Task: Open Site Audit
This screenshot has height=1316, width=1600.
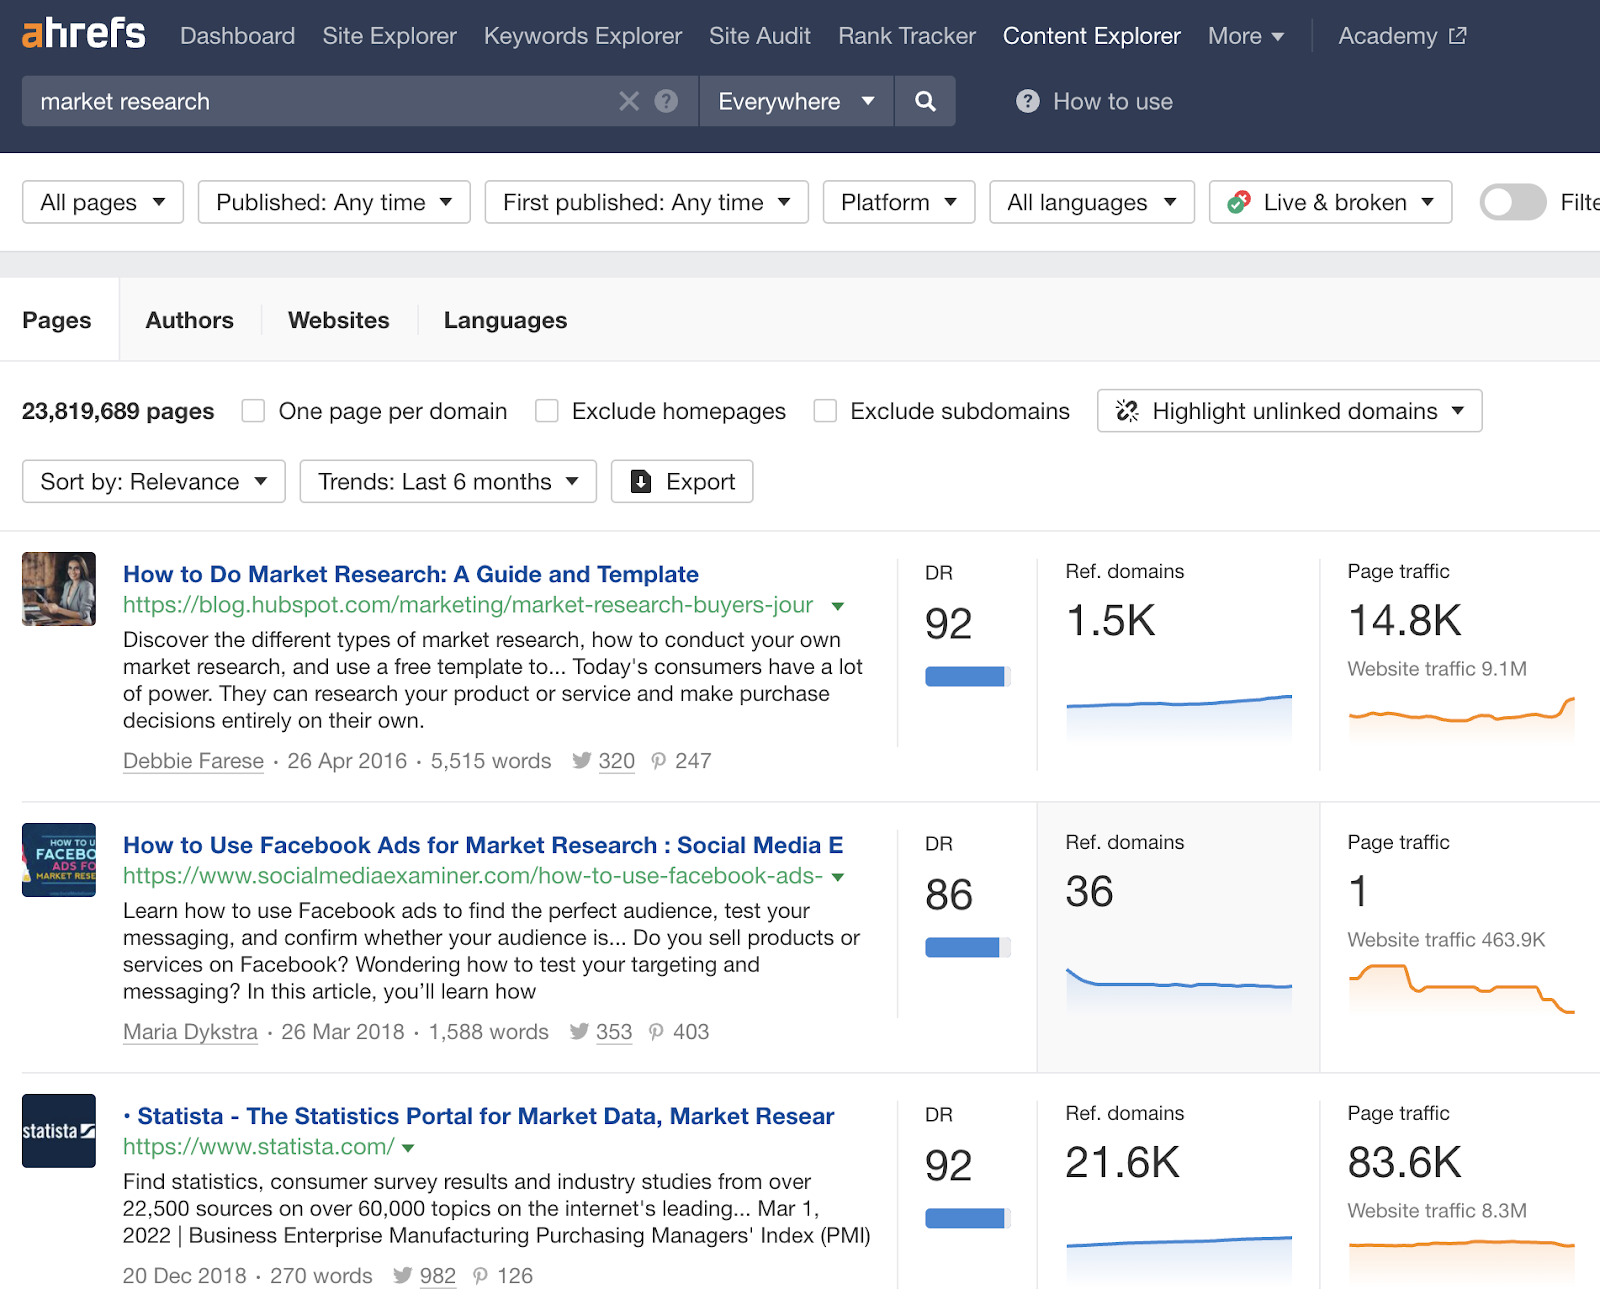Action: pos(760,36)
